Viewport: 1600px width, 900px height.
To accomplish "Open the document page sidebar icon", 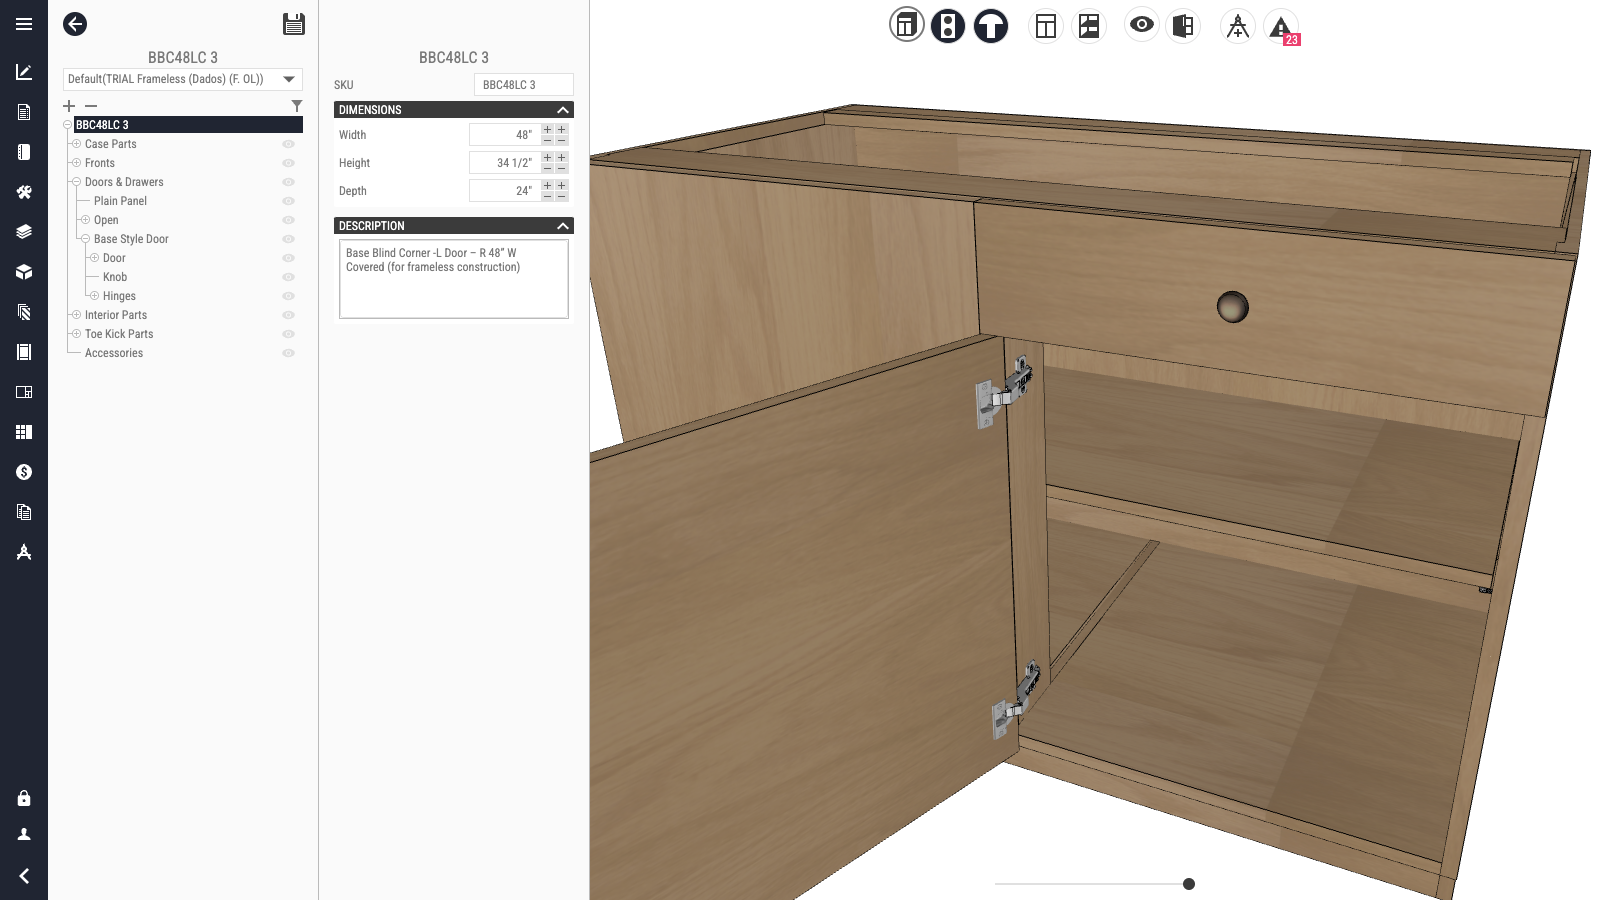I will click(x=24, y=112).
